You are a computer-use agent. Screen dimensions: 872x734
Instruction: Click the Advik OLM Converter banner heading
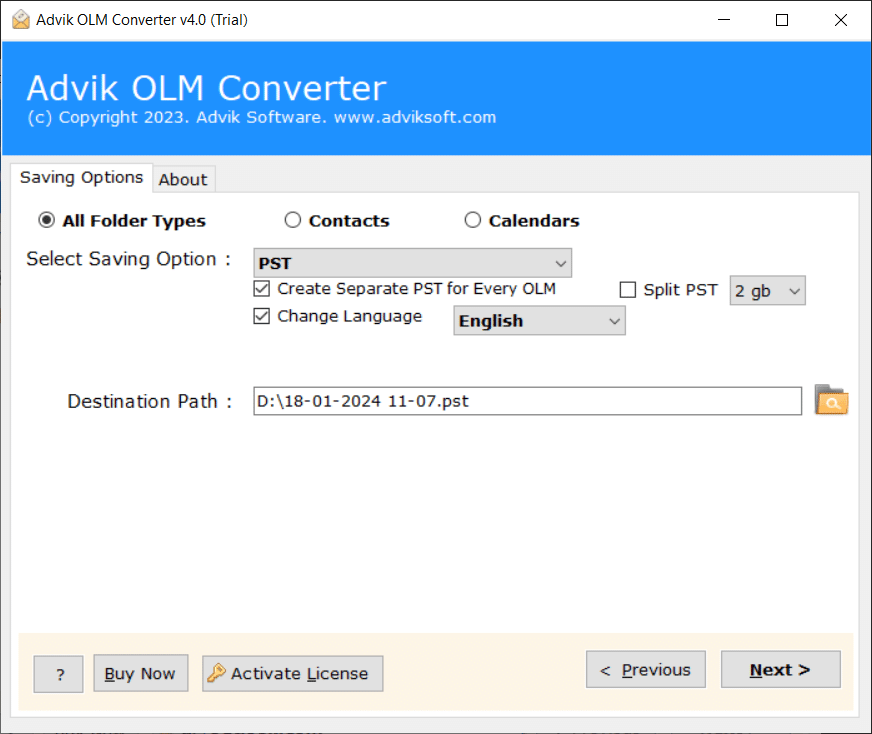click(x=206, y=88)
